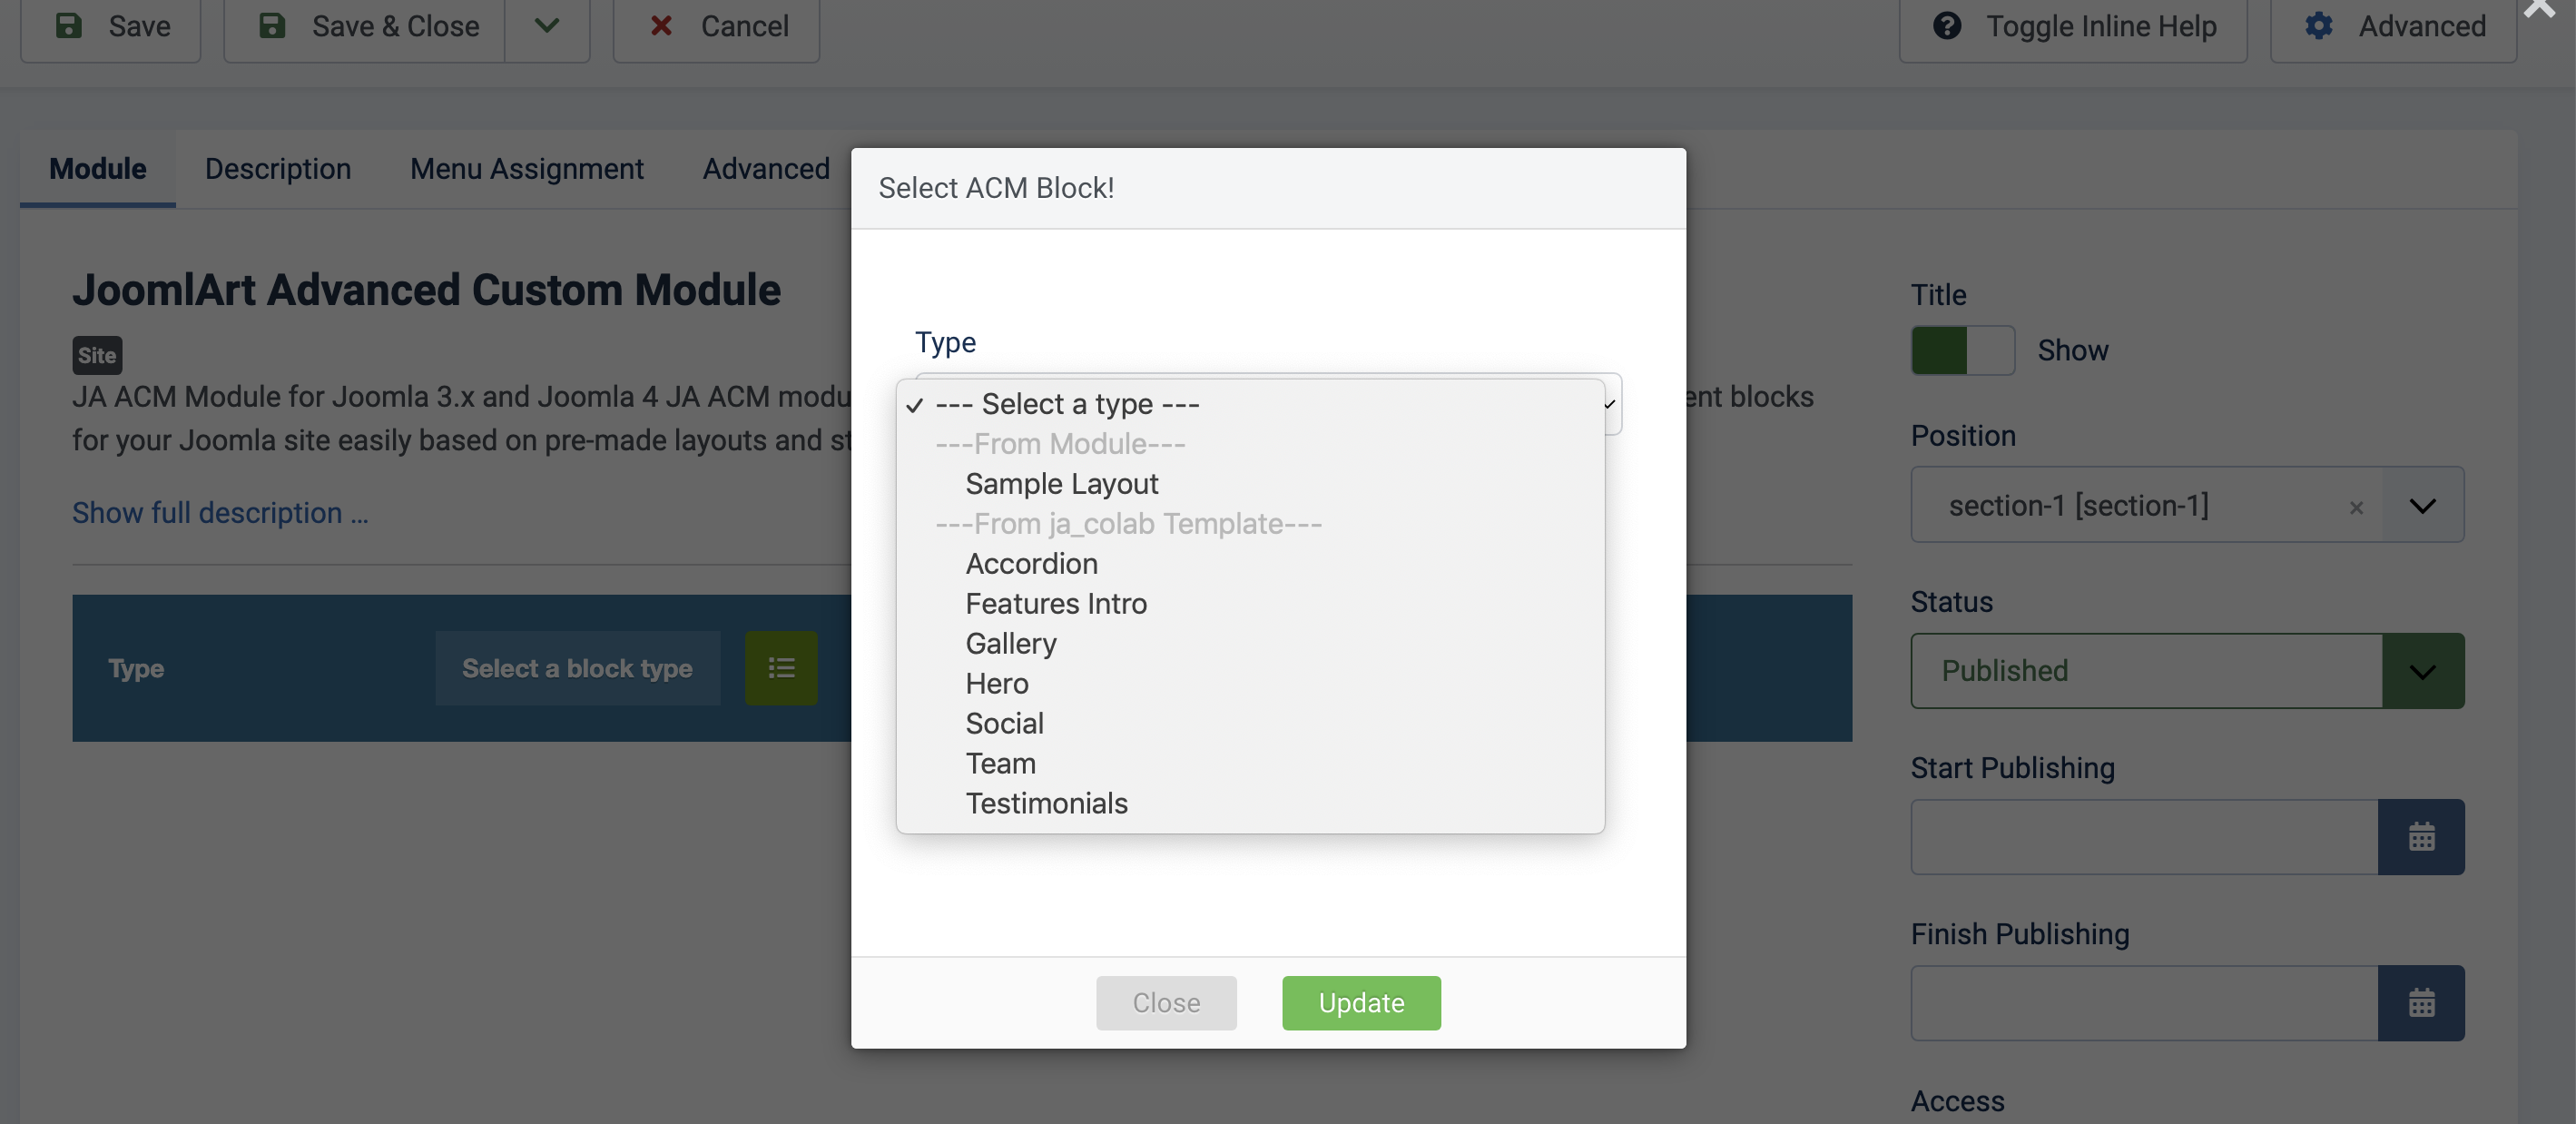
Task: Click the red X Cancel icon
Action: pyautogui.click(x=661, y=26)
